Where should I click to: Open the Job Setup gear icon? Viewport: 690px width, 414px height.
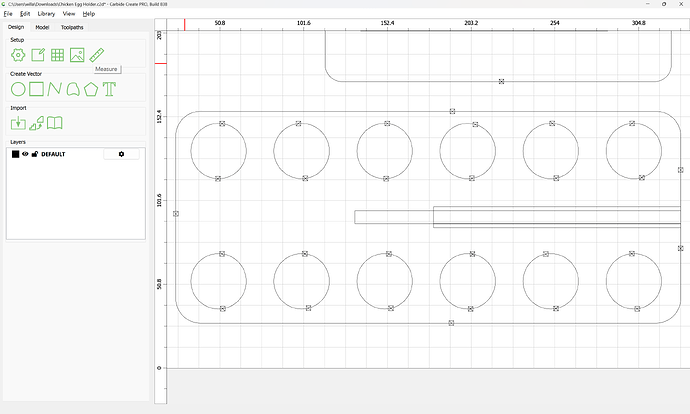(x=18, y=55)
